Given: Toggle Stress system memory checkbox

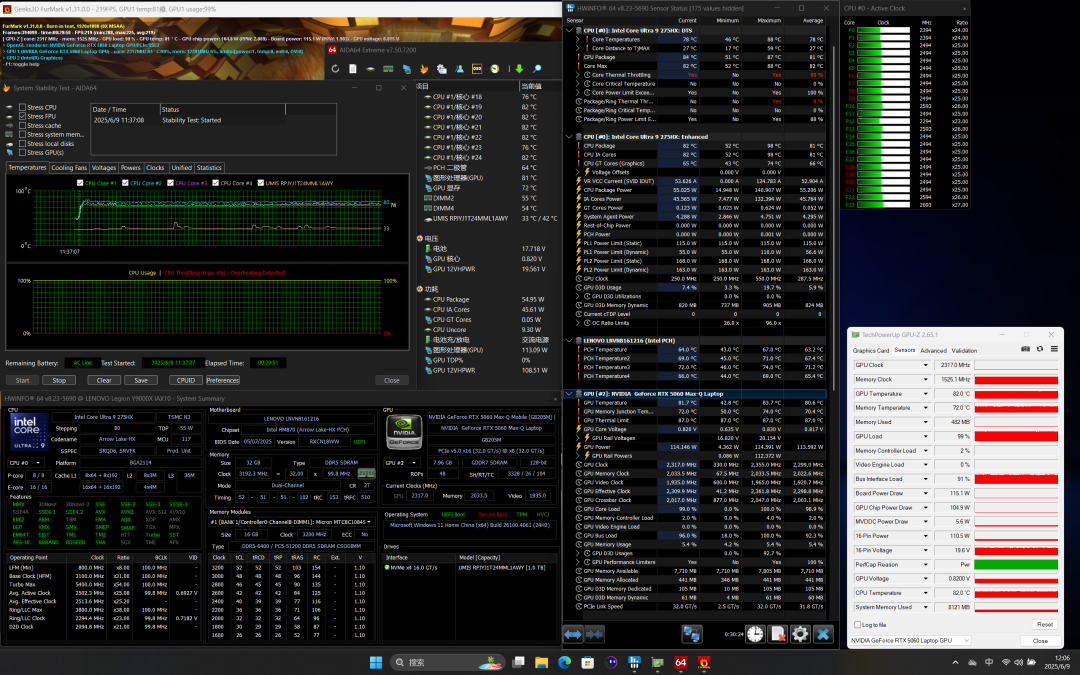Looking at the screenshot, I should tap(23, 134).
